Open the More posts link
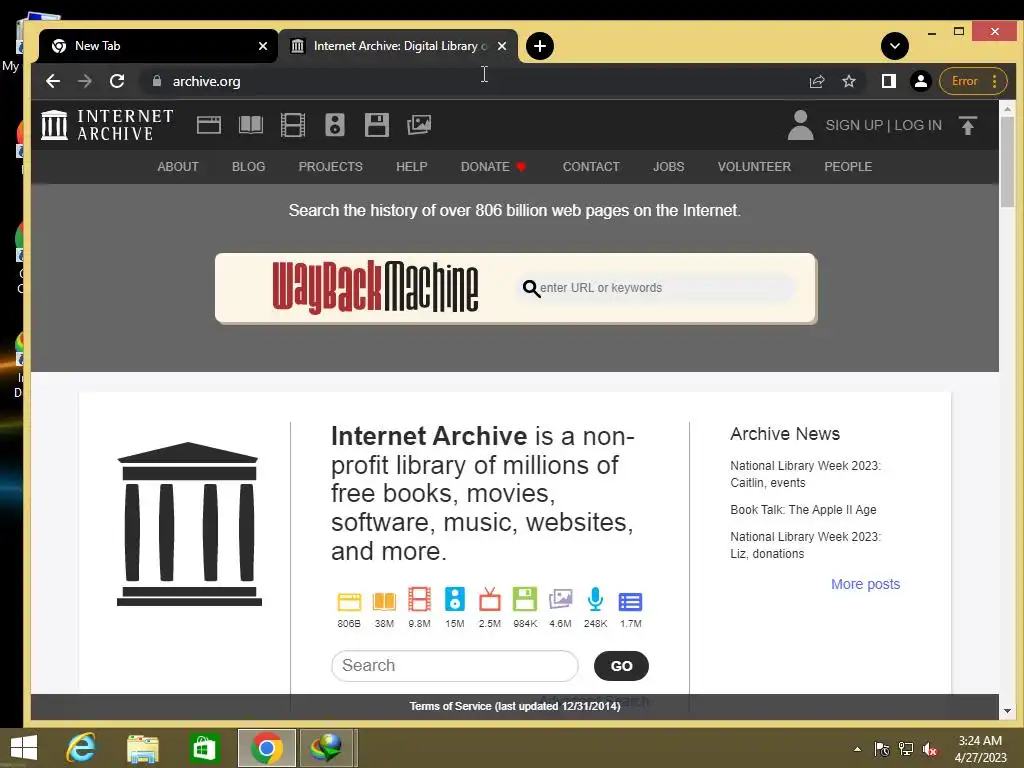The width and height of the screenshot is (1024, 768). (x=865, y=584)
